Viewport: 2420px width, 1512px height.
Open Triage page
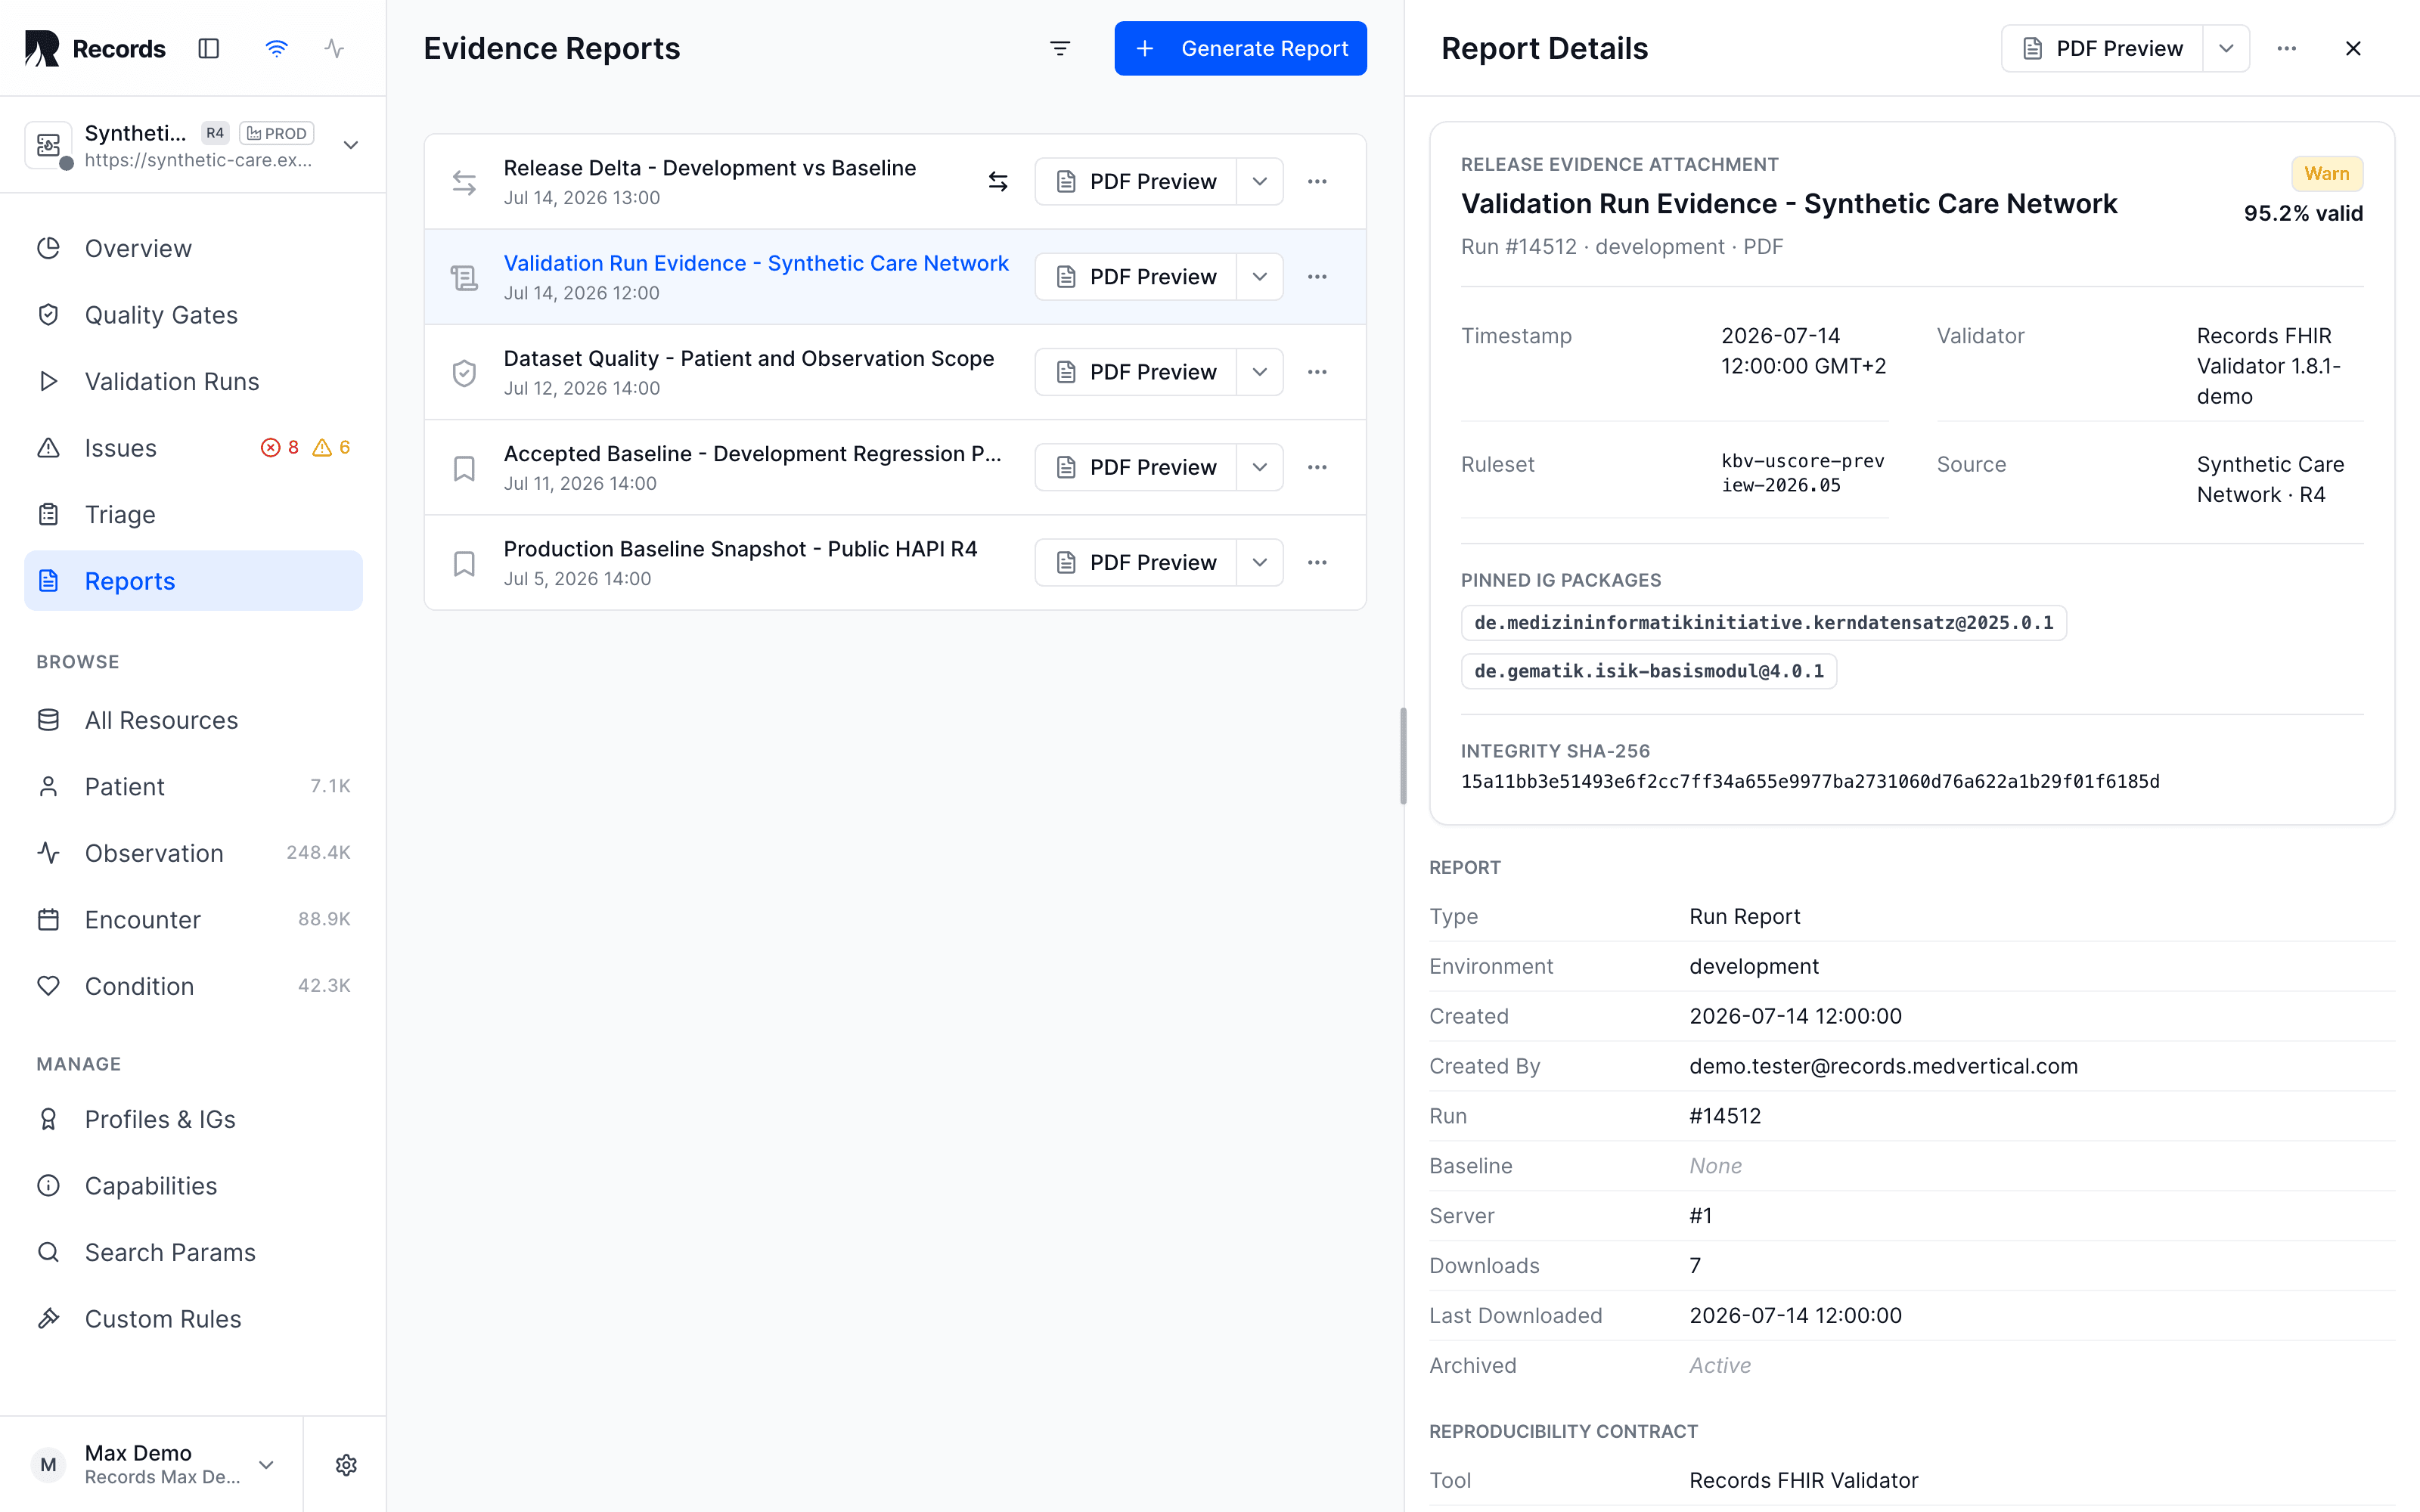pos(193,514)
